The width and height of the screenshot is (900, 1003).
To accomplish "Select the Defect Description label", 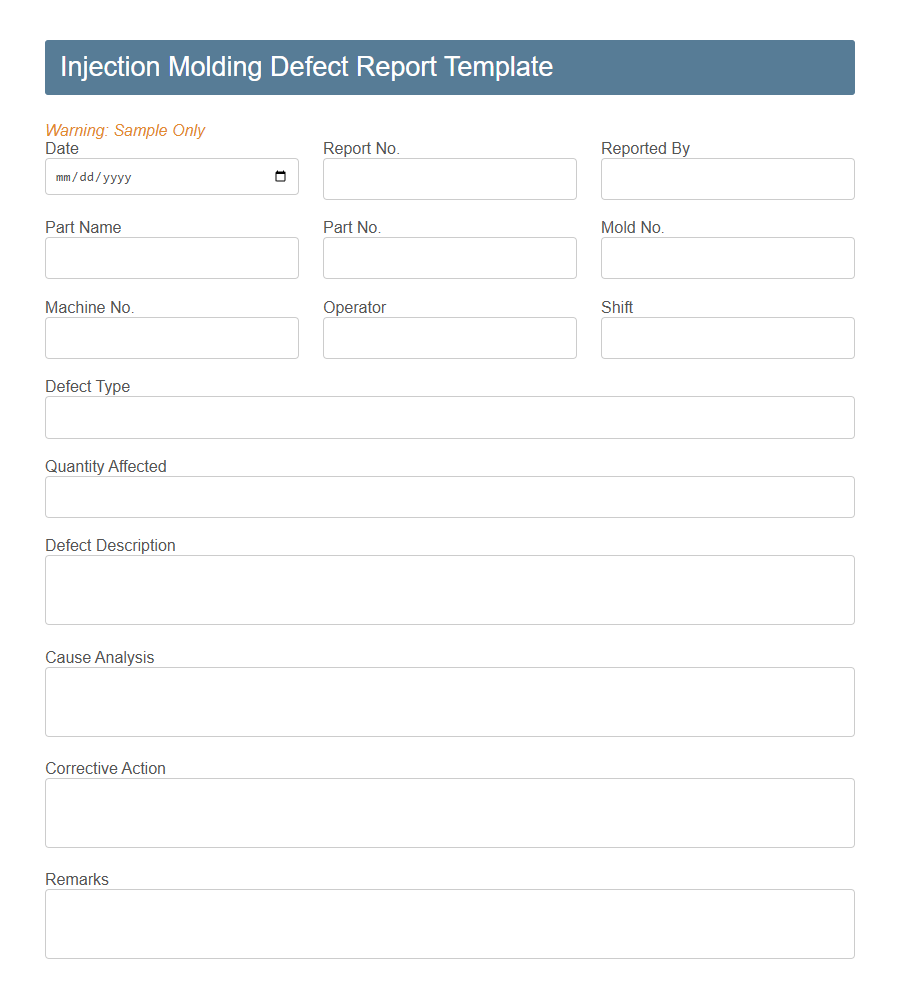I will 110,545.
